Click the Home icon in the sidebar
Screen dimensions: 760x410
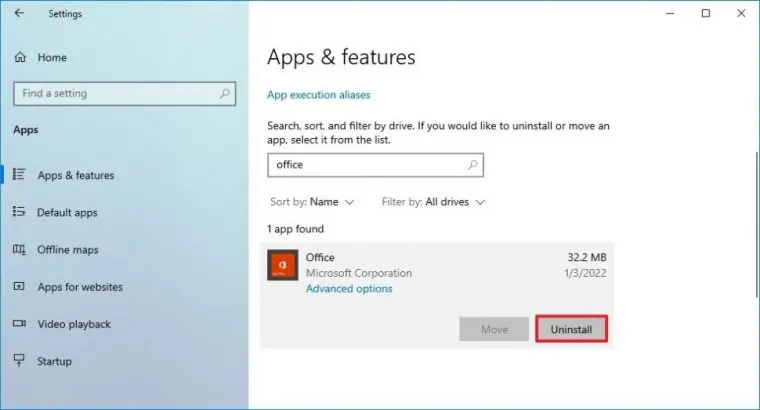20,58
